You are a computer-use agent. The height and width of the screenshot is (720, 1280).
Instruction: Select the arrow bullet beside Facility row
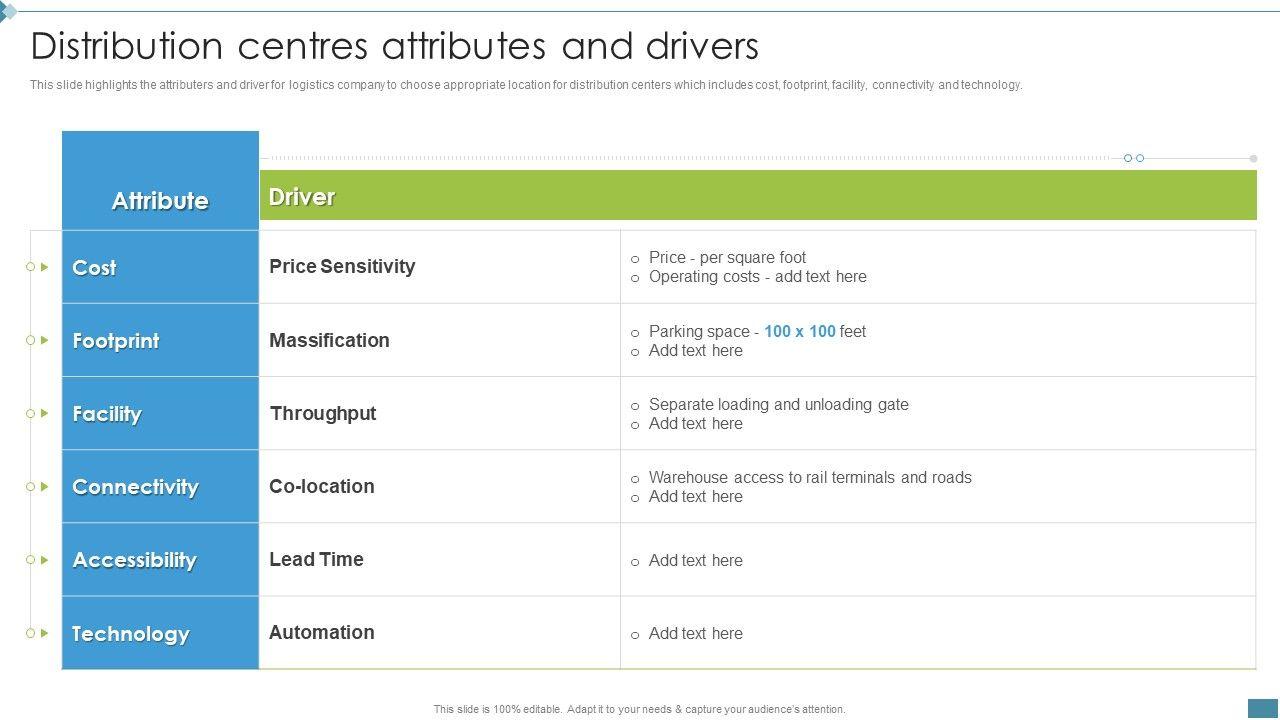click(45, 413)
